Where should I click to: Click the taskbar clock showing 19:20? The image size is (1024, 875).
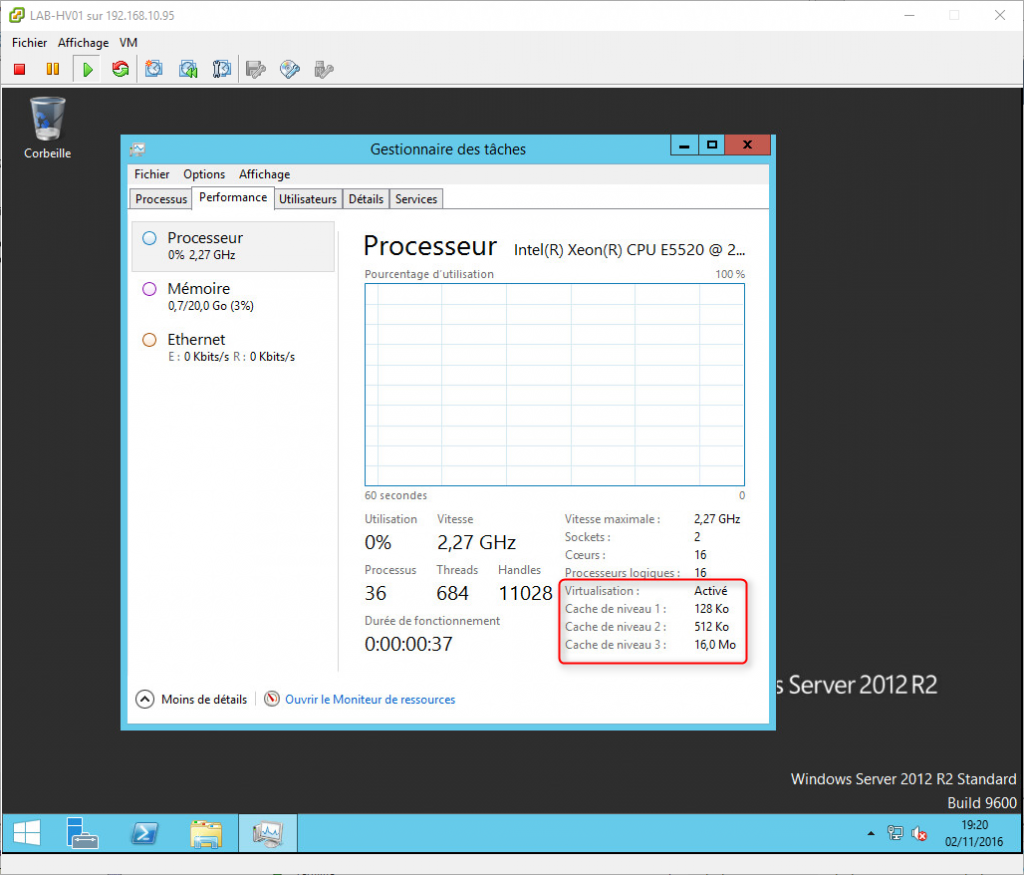[974, 825]
